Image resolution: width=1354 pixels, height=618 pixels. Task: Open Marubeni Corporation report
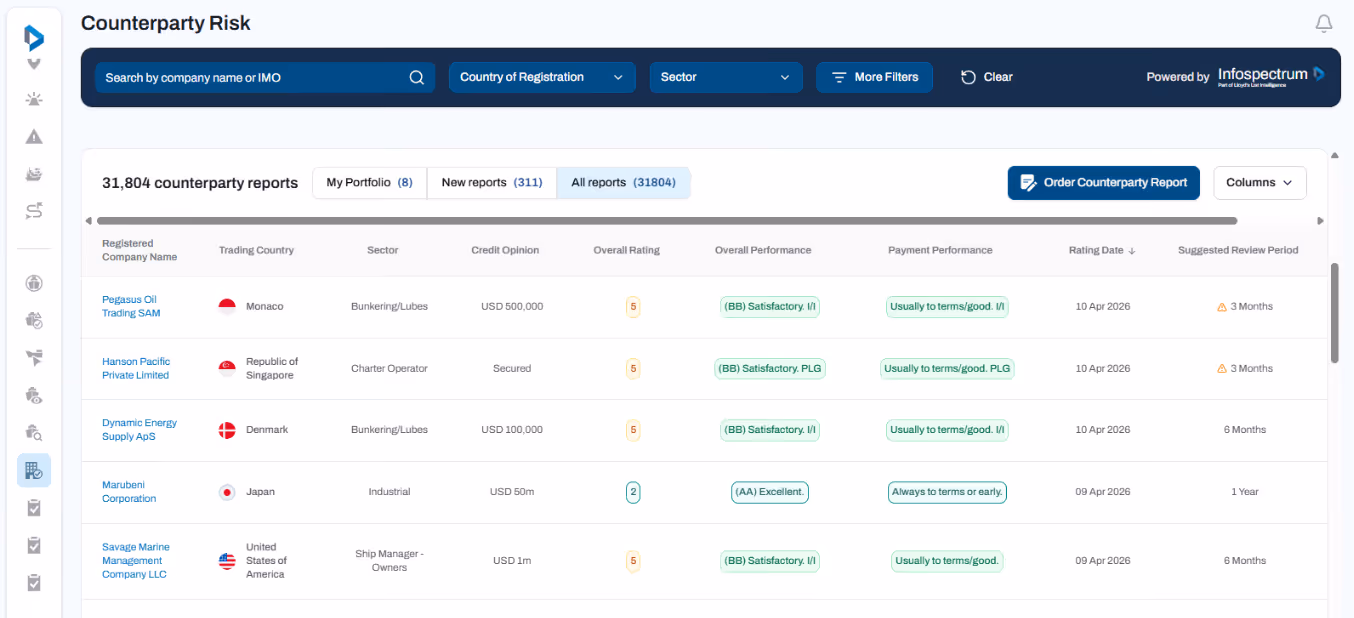129,492
